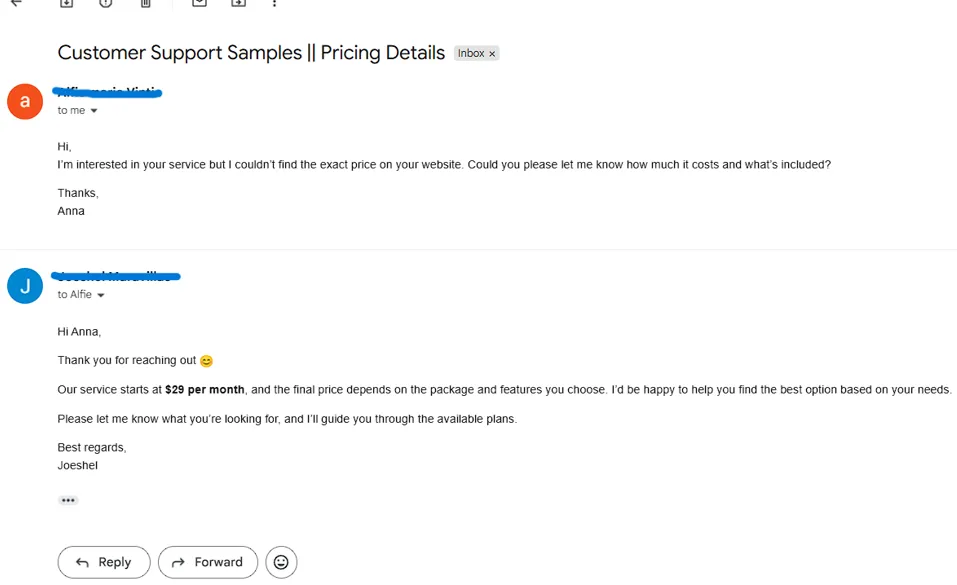Image resolution: width=957 pixels, height=585 pixels.
Task: Mark the conversation as unread
Action: [x=199, y=3]
